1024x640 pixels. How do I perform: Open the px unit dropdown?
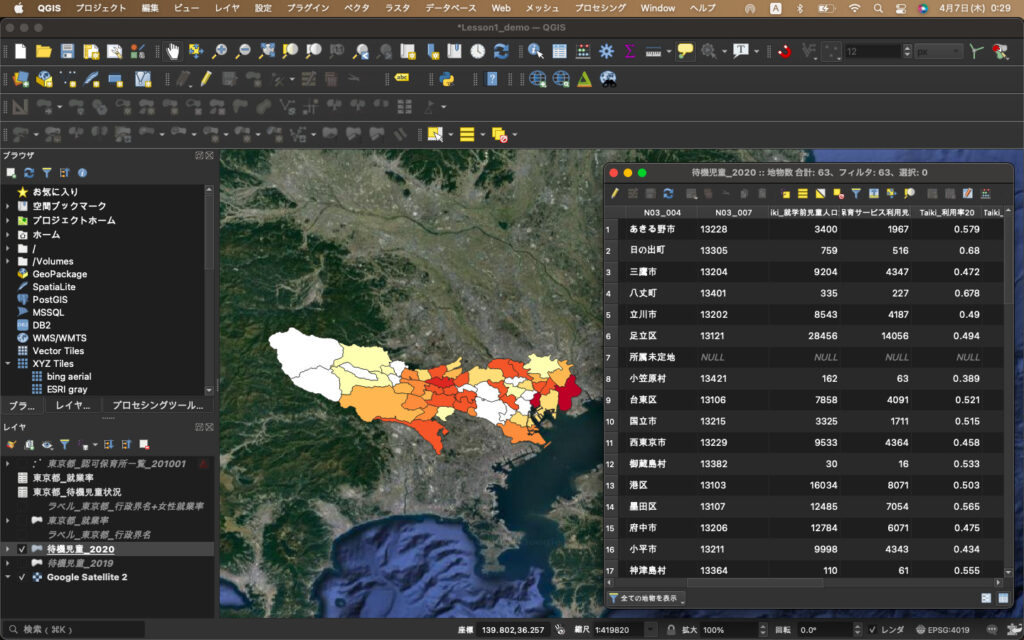pos(938,51)
